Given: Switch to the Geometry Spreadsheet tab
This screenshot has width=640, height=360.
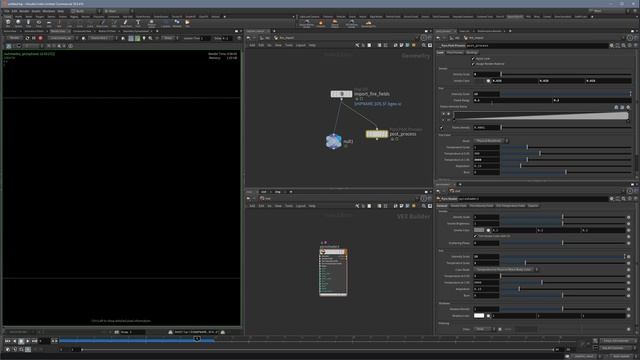Looking at the screenshot, I should point(136,31).
